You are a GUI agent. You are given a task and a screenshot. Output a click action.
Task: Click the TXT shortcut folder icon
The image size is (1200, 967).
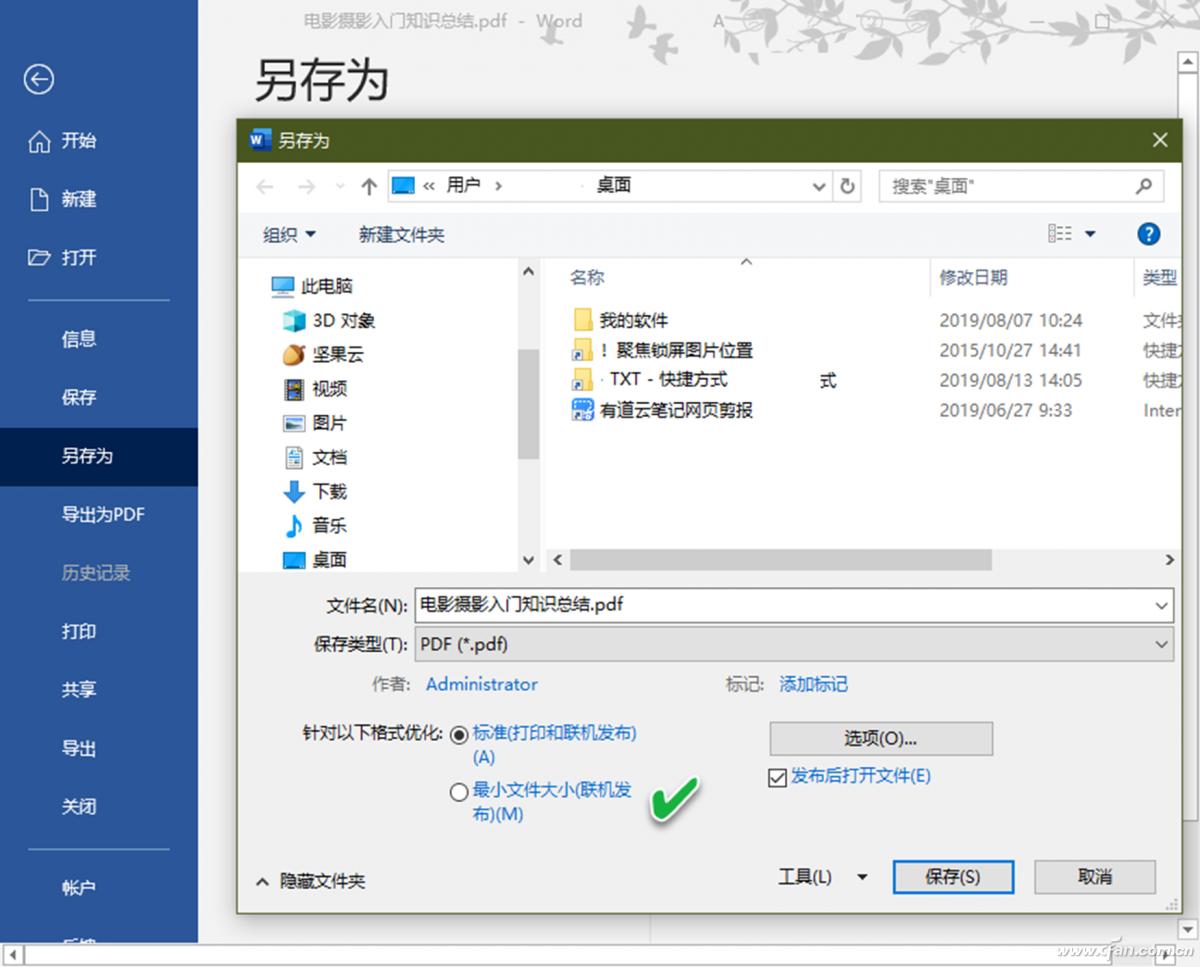coord(583,380)
